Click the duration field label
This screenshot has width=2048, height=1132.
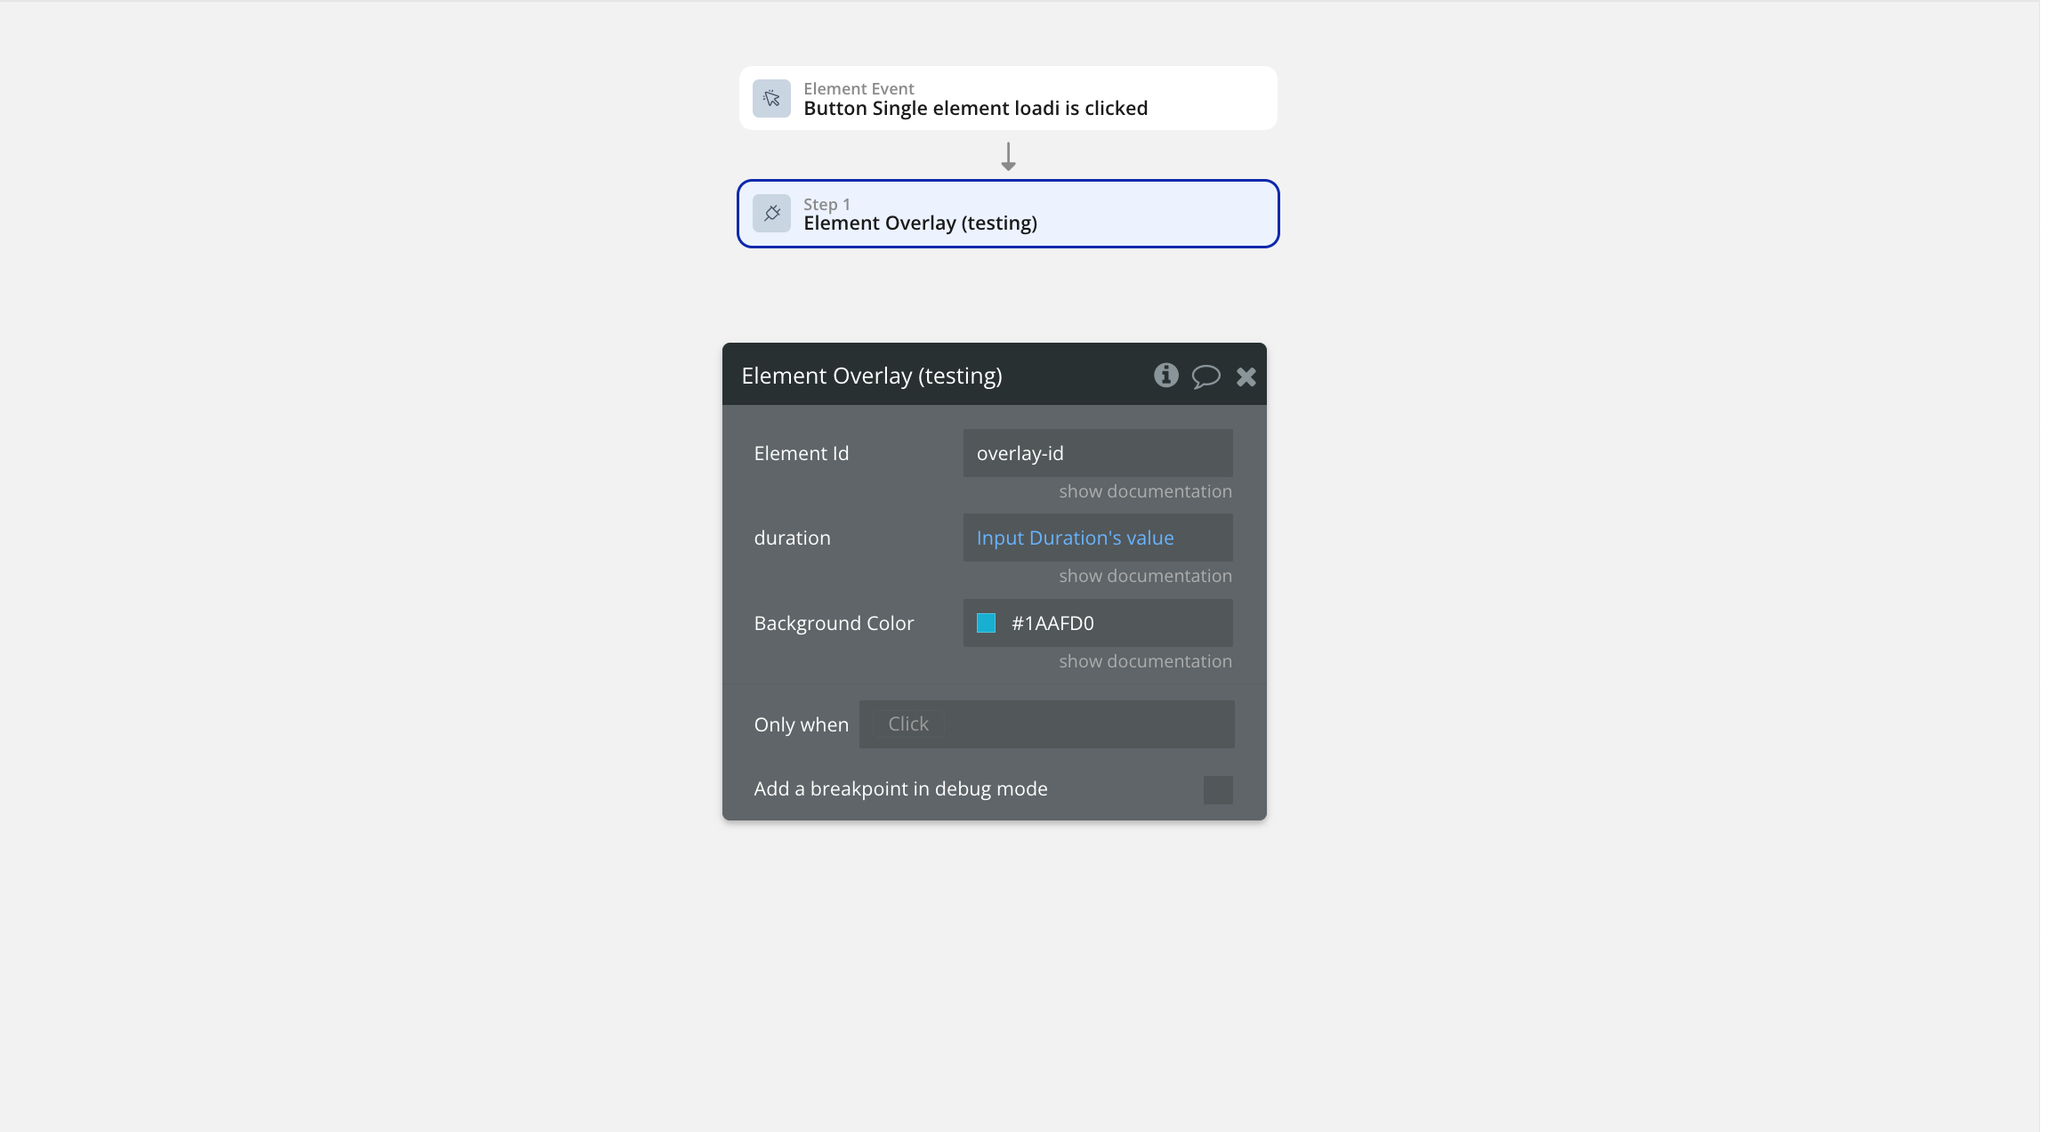tap(792, 538)
